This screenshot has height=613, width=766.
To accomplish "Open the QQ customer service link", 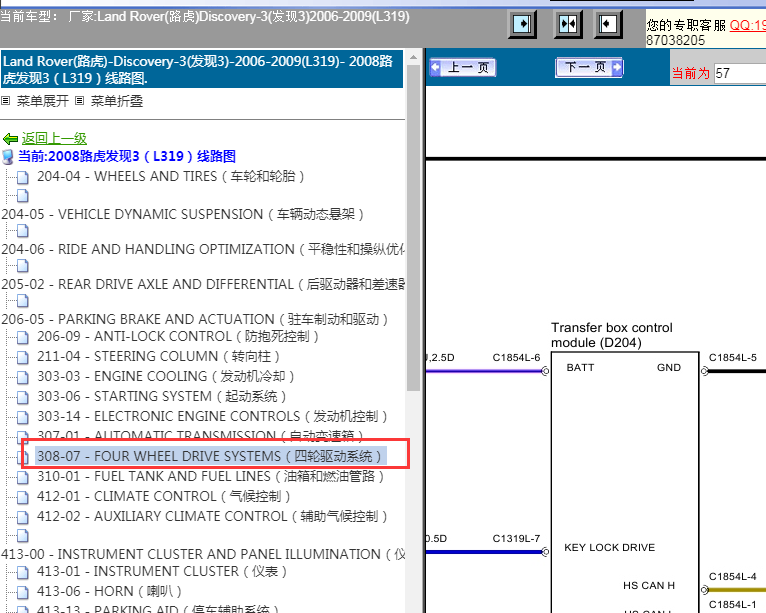I will tap(747, 25).
